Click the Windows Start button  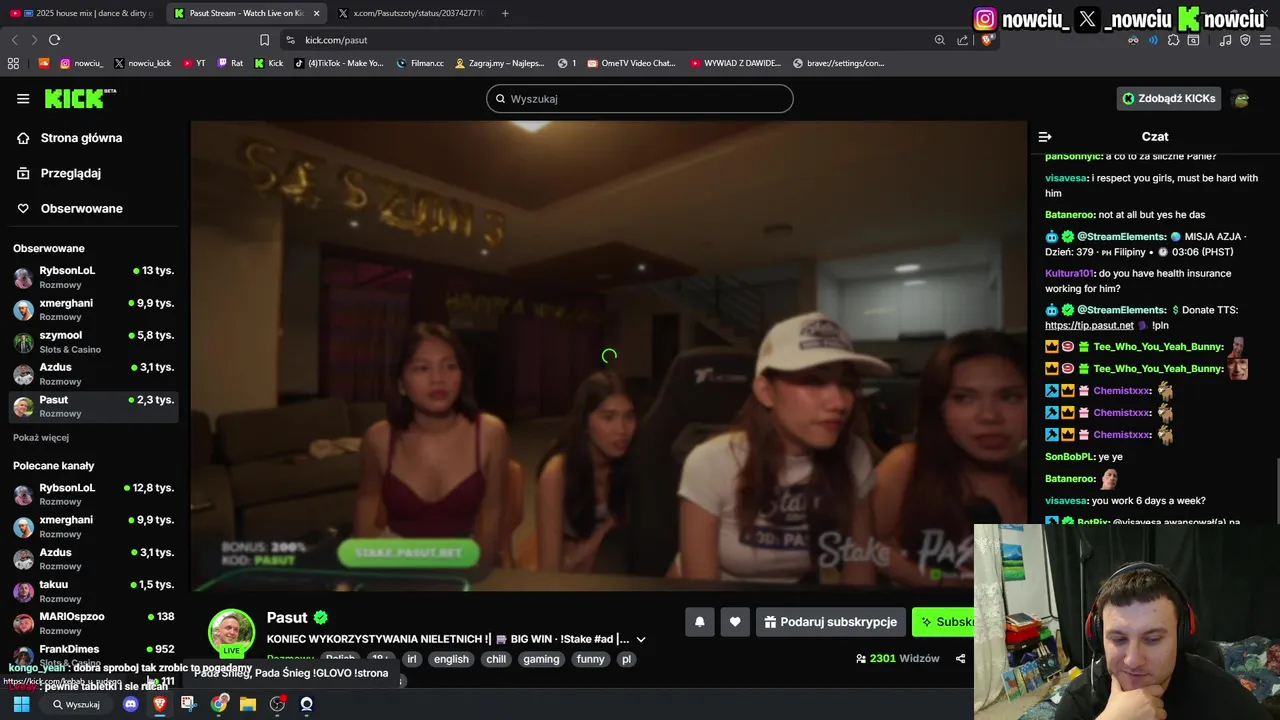point(21,704)
